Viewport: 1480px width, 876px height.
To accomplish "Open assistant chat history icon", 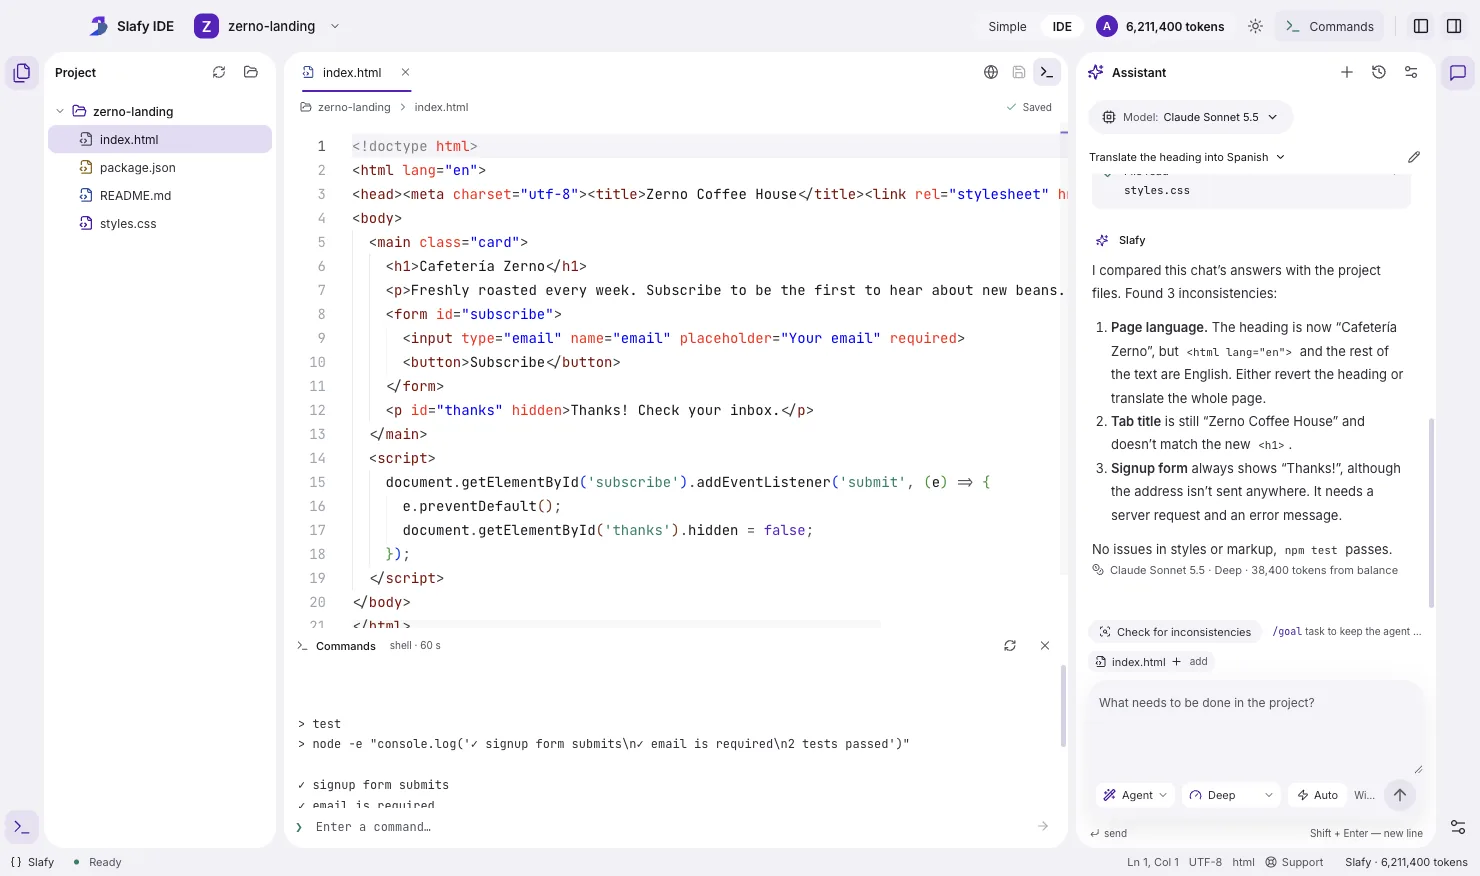I will point(1379,72).
